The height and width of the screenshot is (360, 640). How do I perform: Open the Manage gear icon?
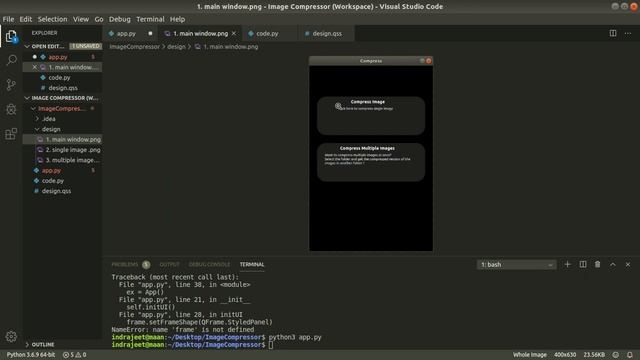click(x=11, y=336)
